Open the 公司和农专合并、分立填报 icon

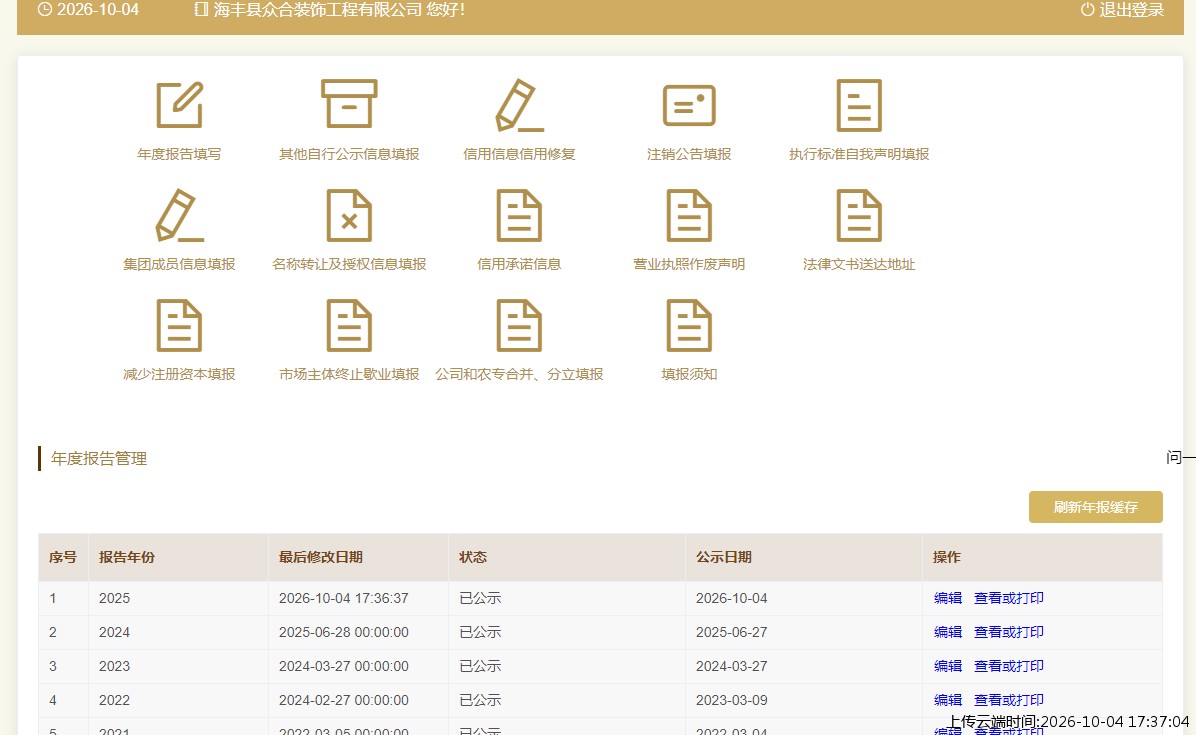click(x=519, y=326)
